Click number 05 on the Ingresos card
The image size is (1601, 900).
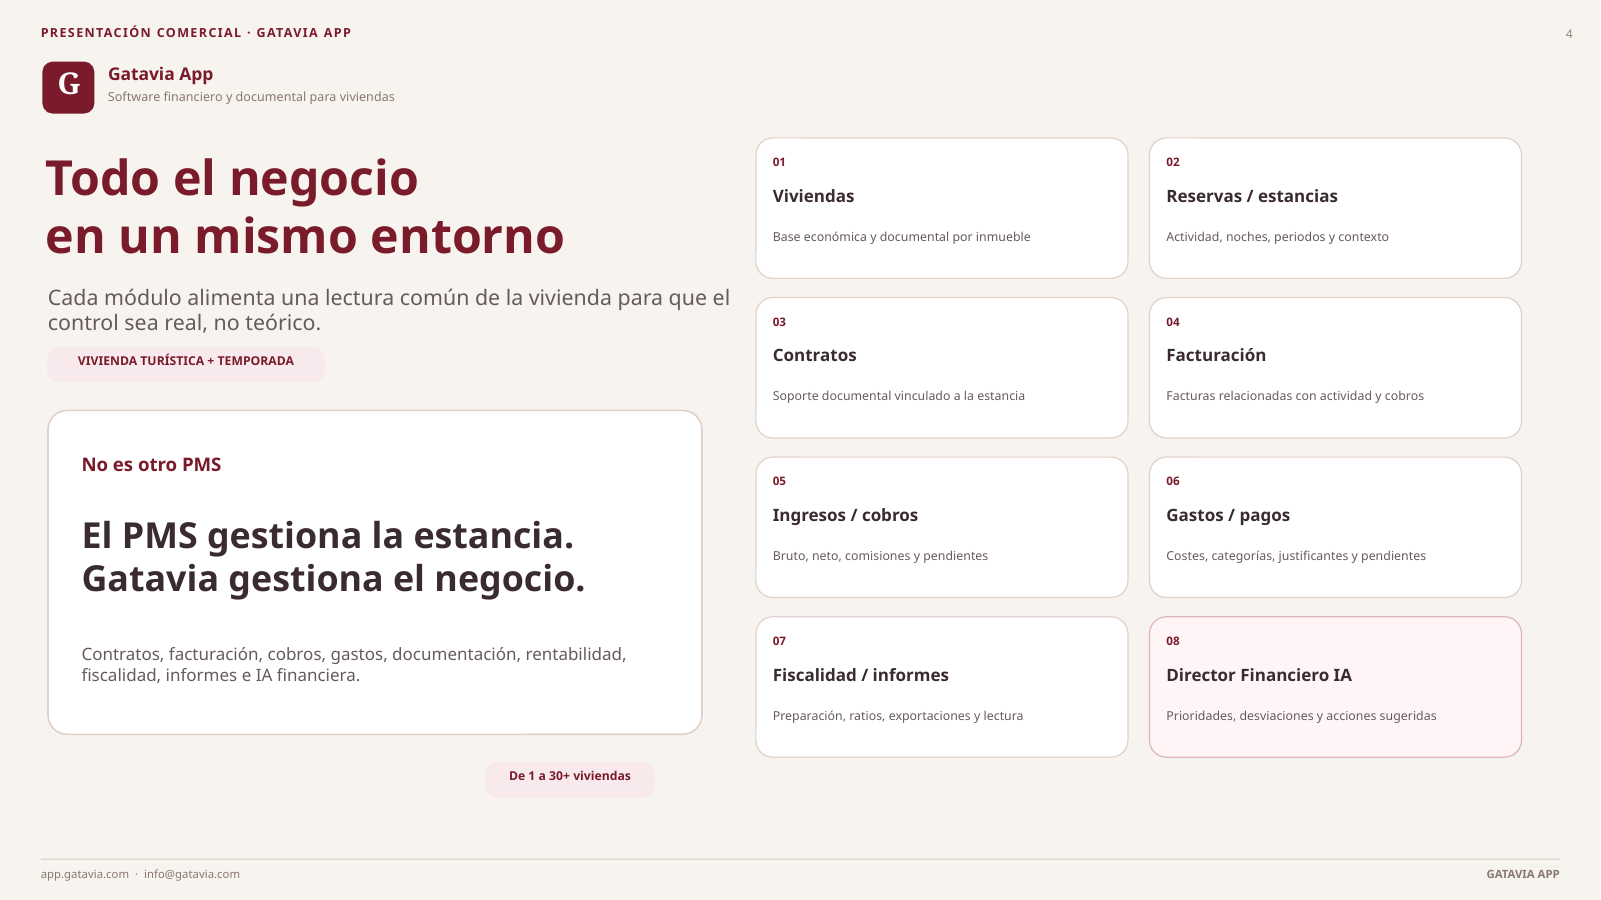pos(779,481)
